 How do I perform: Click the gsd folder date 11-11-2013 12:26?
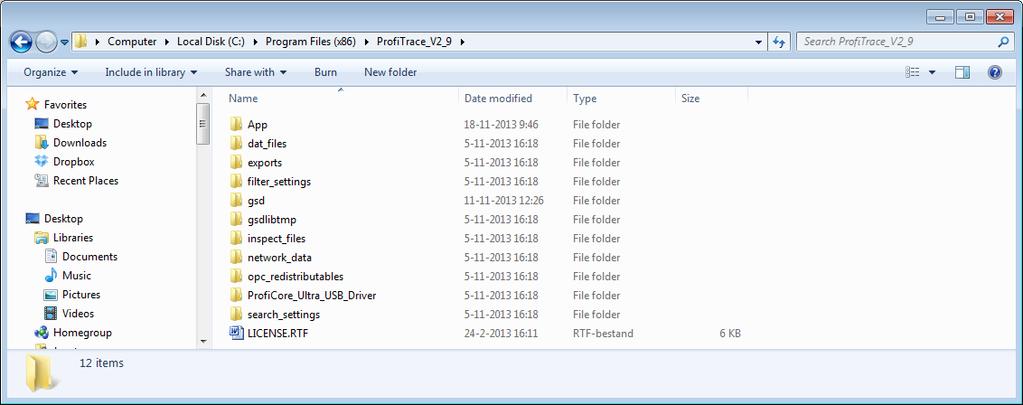pos(504,200)
